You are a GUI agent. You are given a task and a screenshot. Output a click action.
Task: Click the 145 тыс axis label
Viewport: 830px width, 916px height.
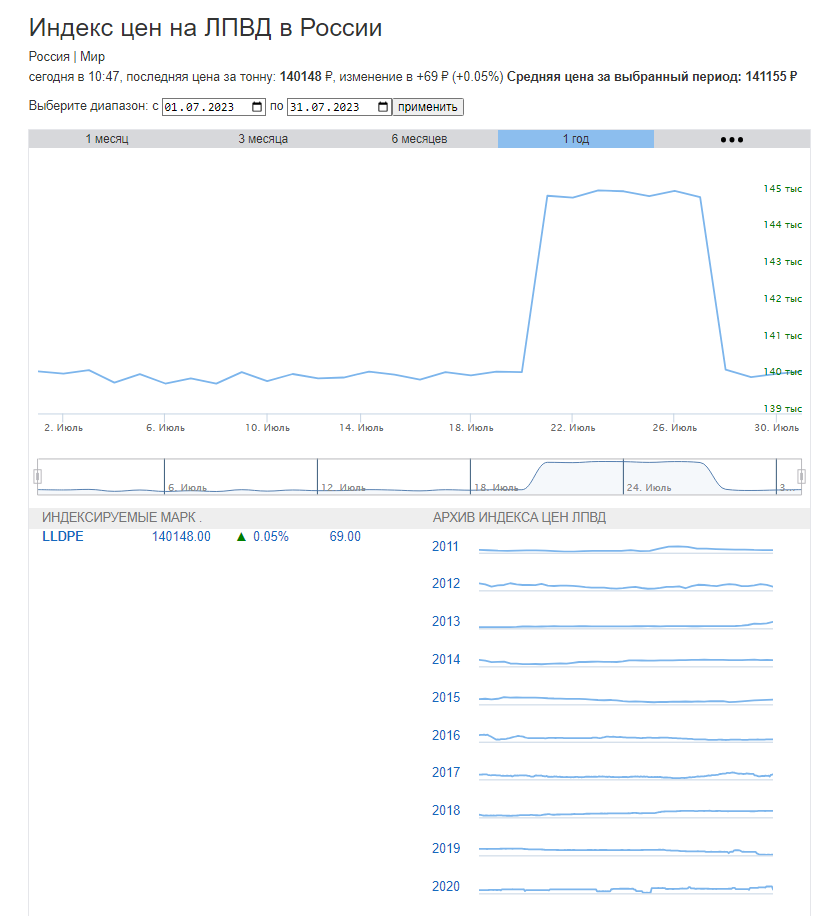coord(783,189)
